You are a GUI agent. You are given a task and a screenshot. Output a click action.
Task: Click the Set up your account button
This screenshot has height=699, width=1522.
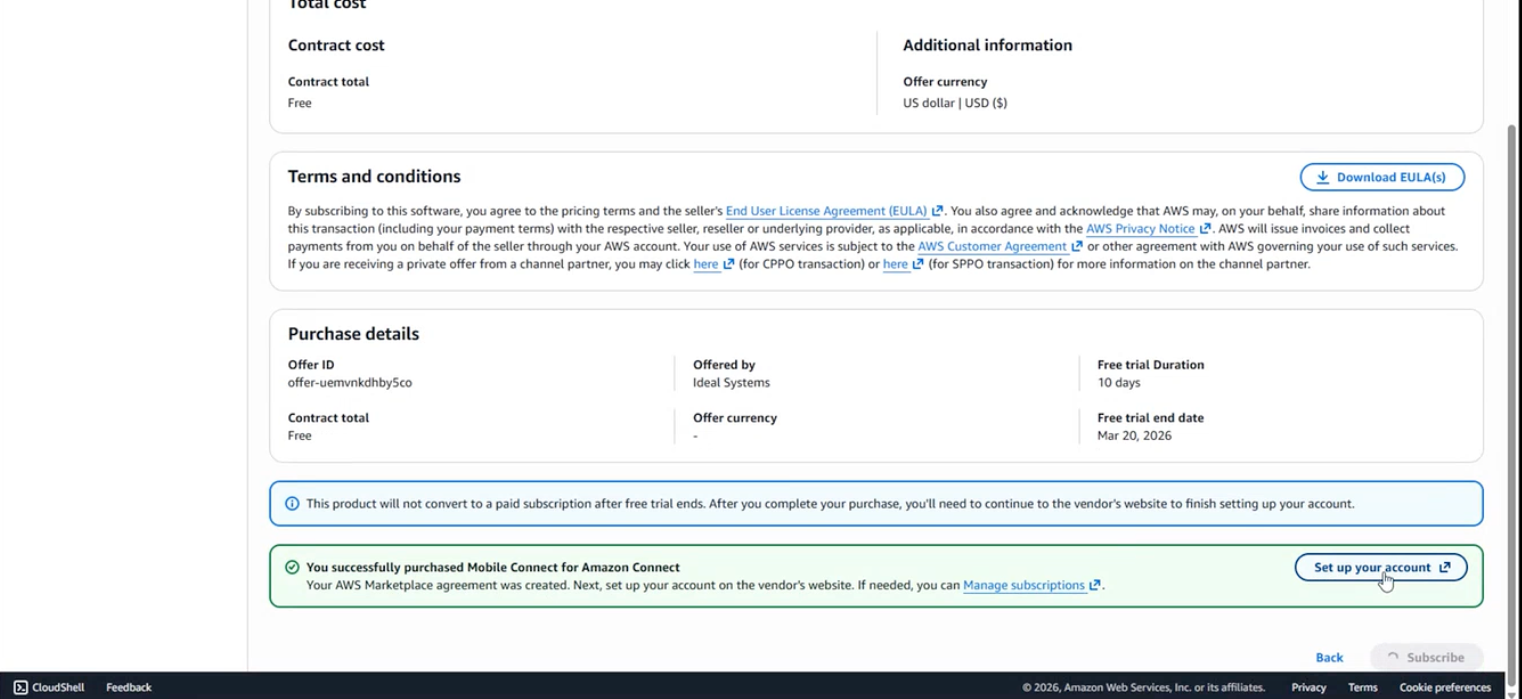click(x=1381, y=567)
